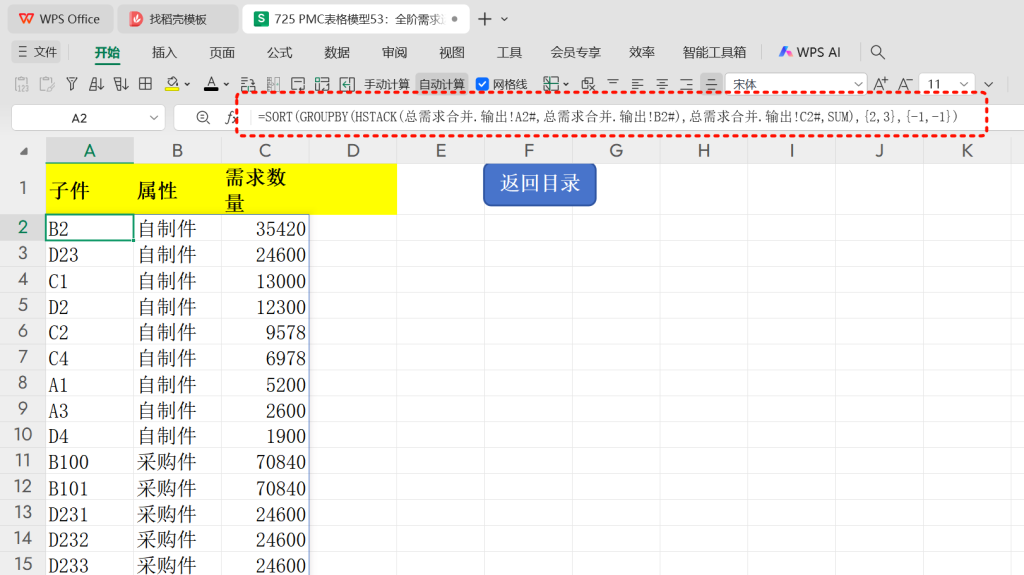The width and height of the screenshot is (1024, 575).
Task: Align text left
Action: pos(637,84)
